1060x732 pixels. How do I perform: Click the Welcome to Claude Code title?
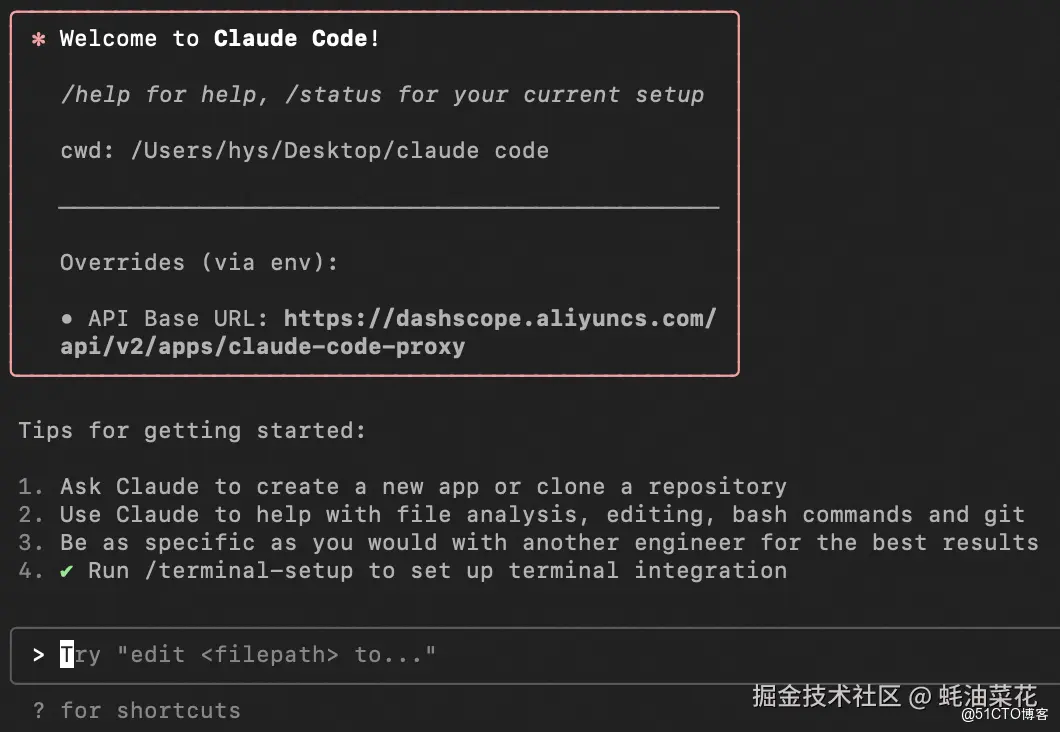point(220,39)
